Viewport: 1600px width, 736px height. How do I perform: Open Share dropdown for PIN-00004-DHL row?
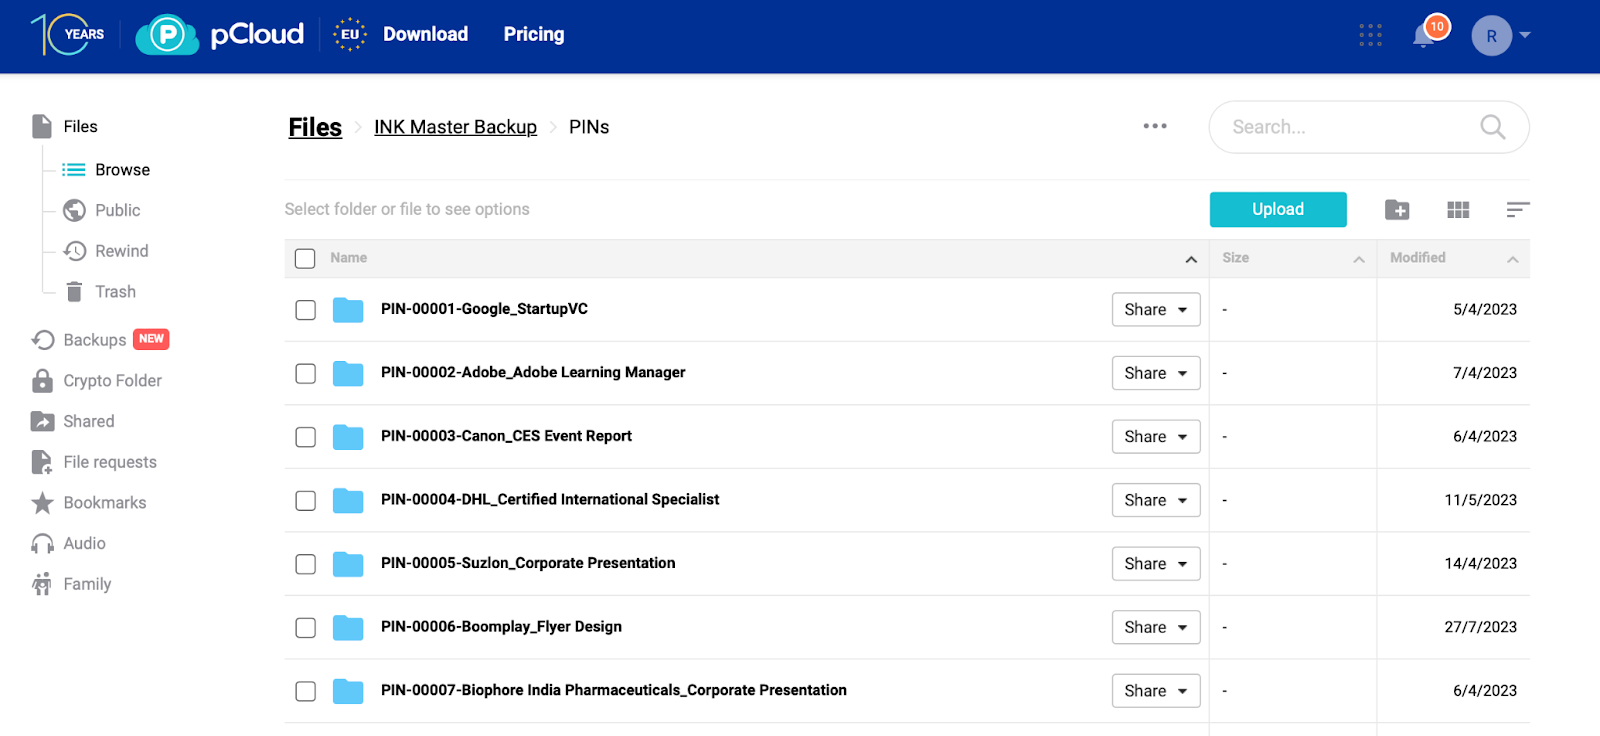point(1156,500)
